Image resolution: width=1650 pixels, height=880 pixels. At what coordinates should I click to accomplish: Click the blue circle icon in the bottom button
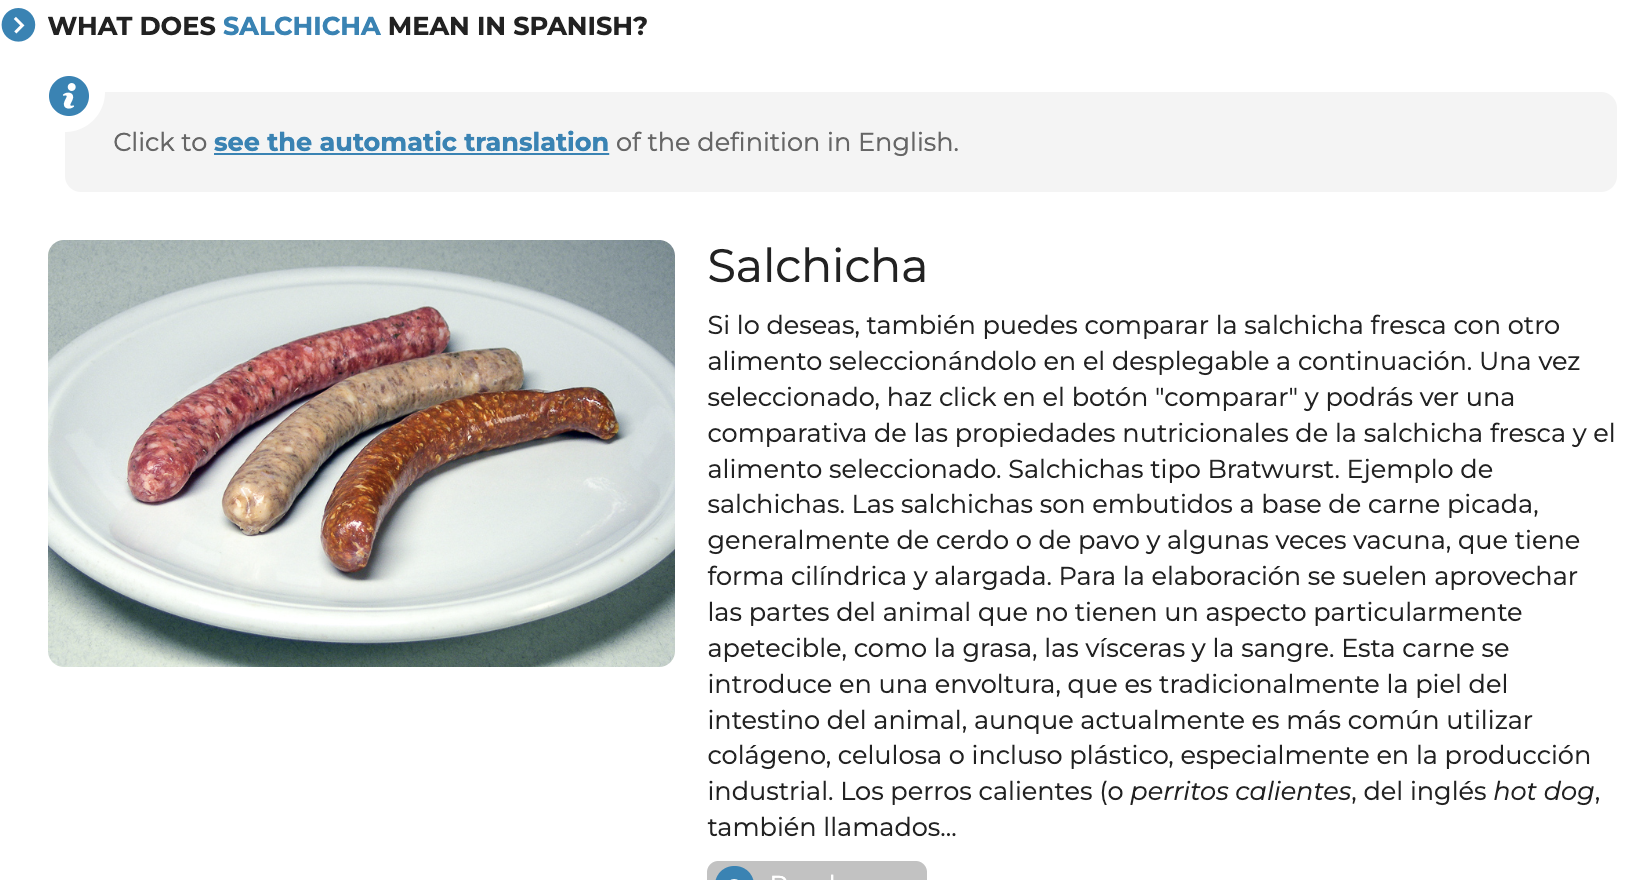click(x=735, y=873)
